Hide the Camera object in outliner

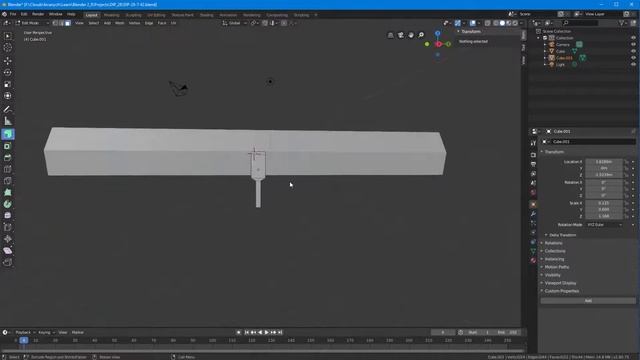[633, 44]
